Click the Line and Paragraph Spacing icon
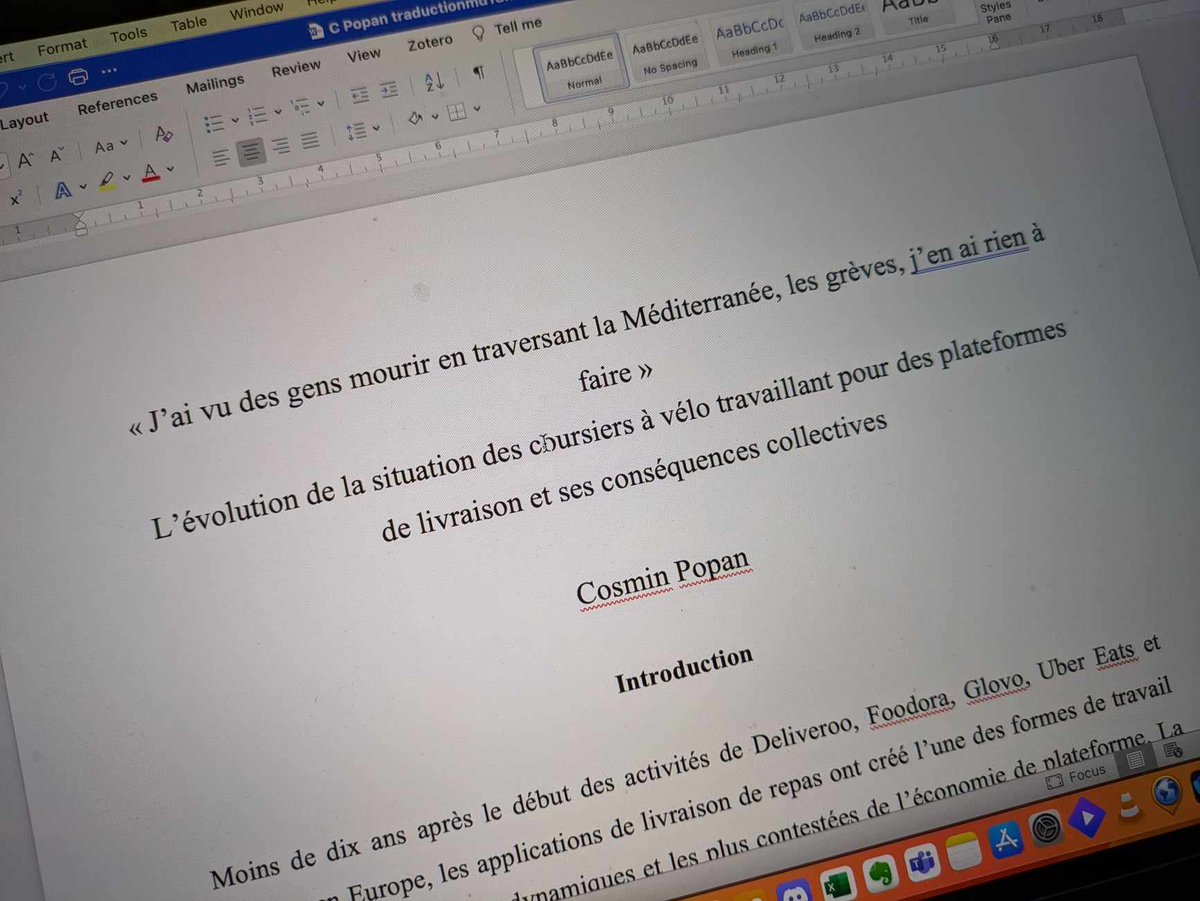 tap(356, 132)
